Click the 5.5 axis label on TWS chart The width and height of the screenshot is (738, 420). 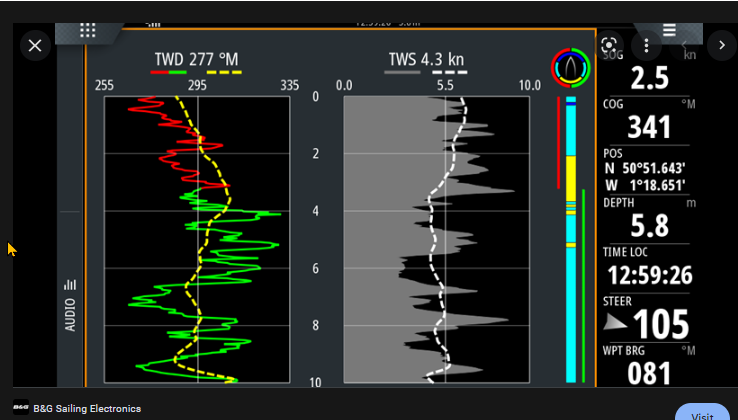(445, 85)
